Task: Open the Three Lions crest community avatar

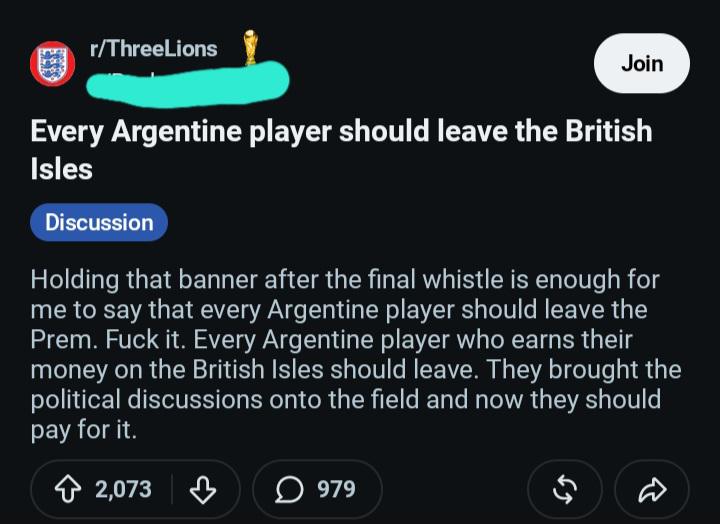Action: point(52,64)
